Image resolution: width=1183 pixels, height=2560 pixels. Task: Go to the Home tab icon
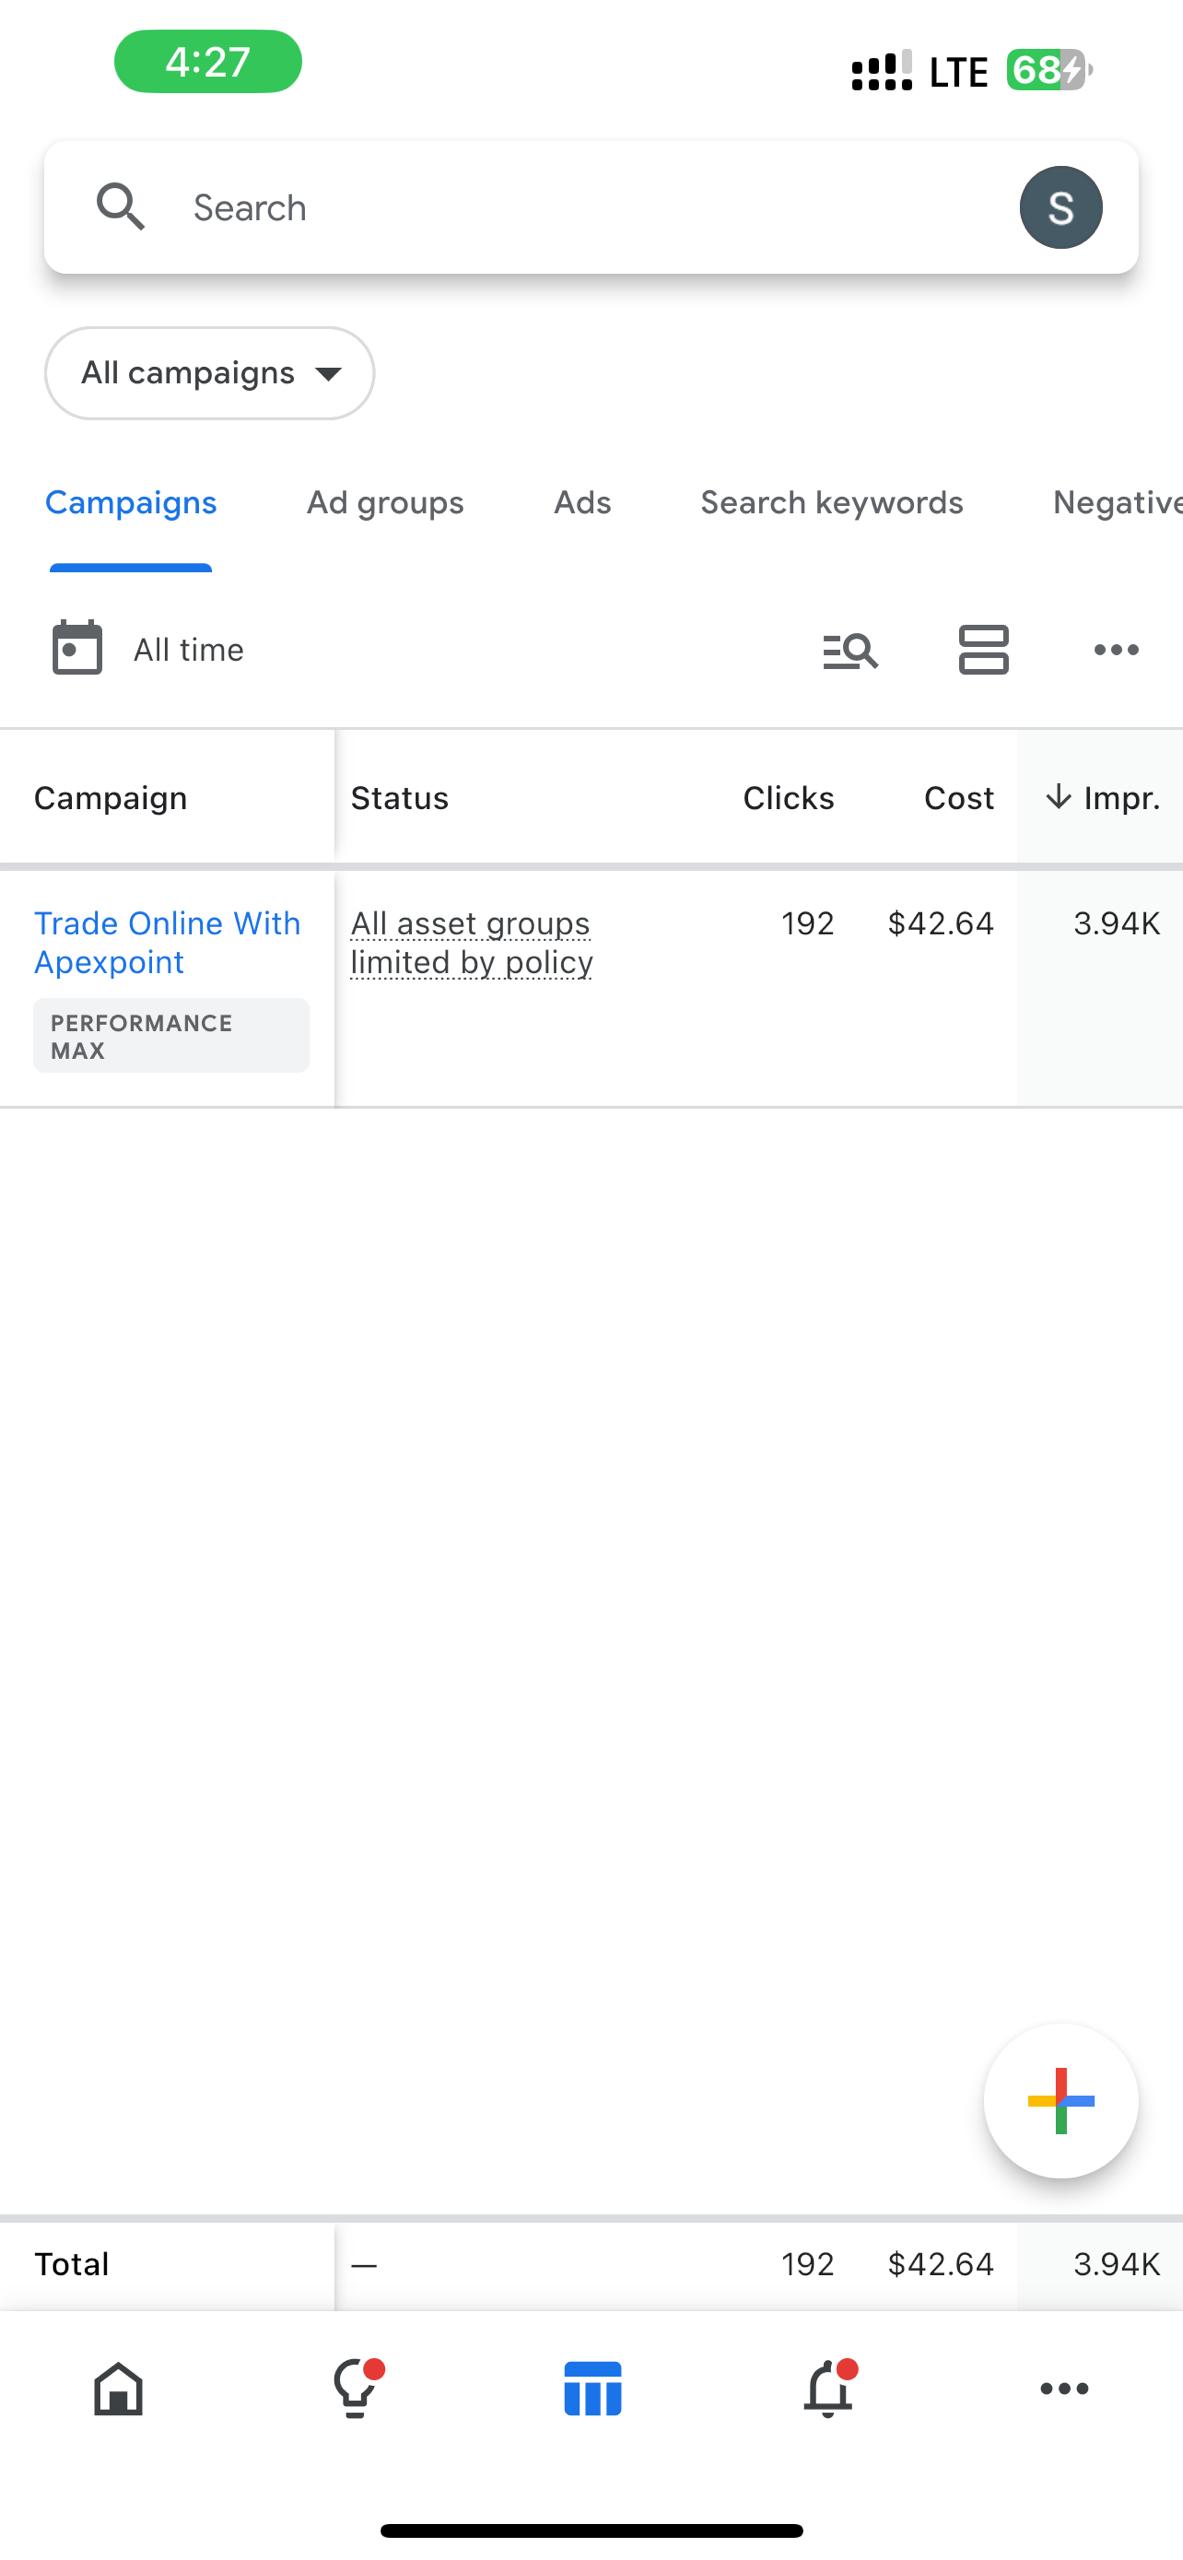(118, 2389)
